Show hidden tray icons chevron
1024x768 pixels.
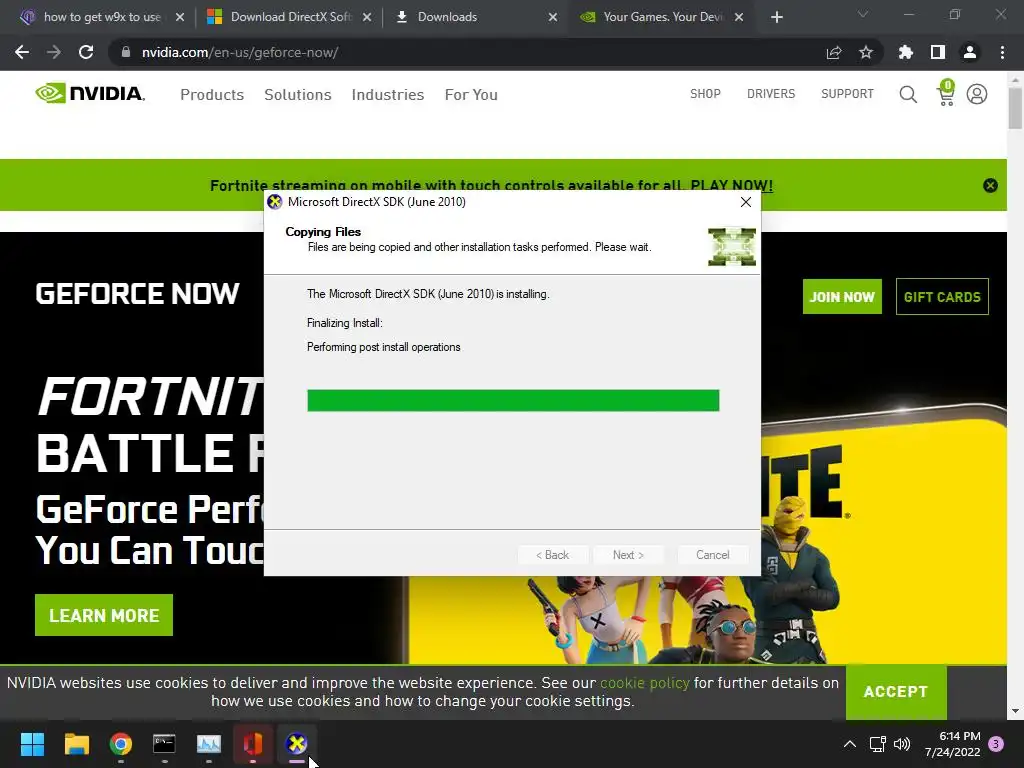[x=850, y=744]
